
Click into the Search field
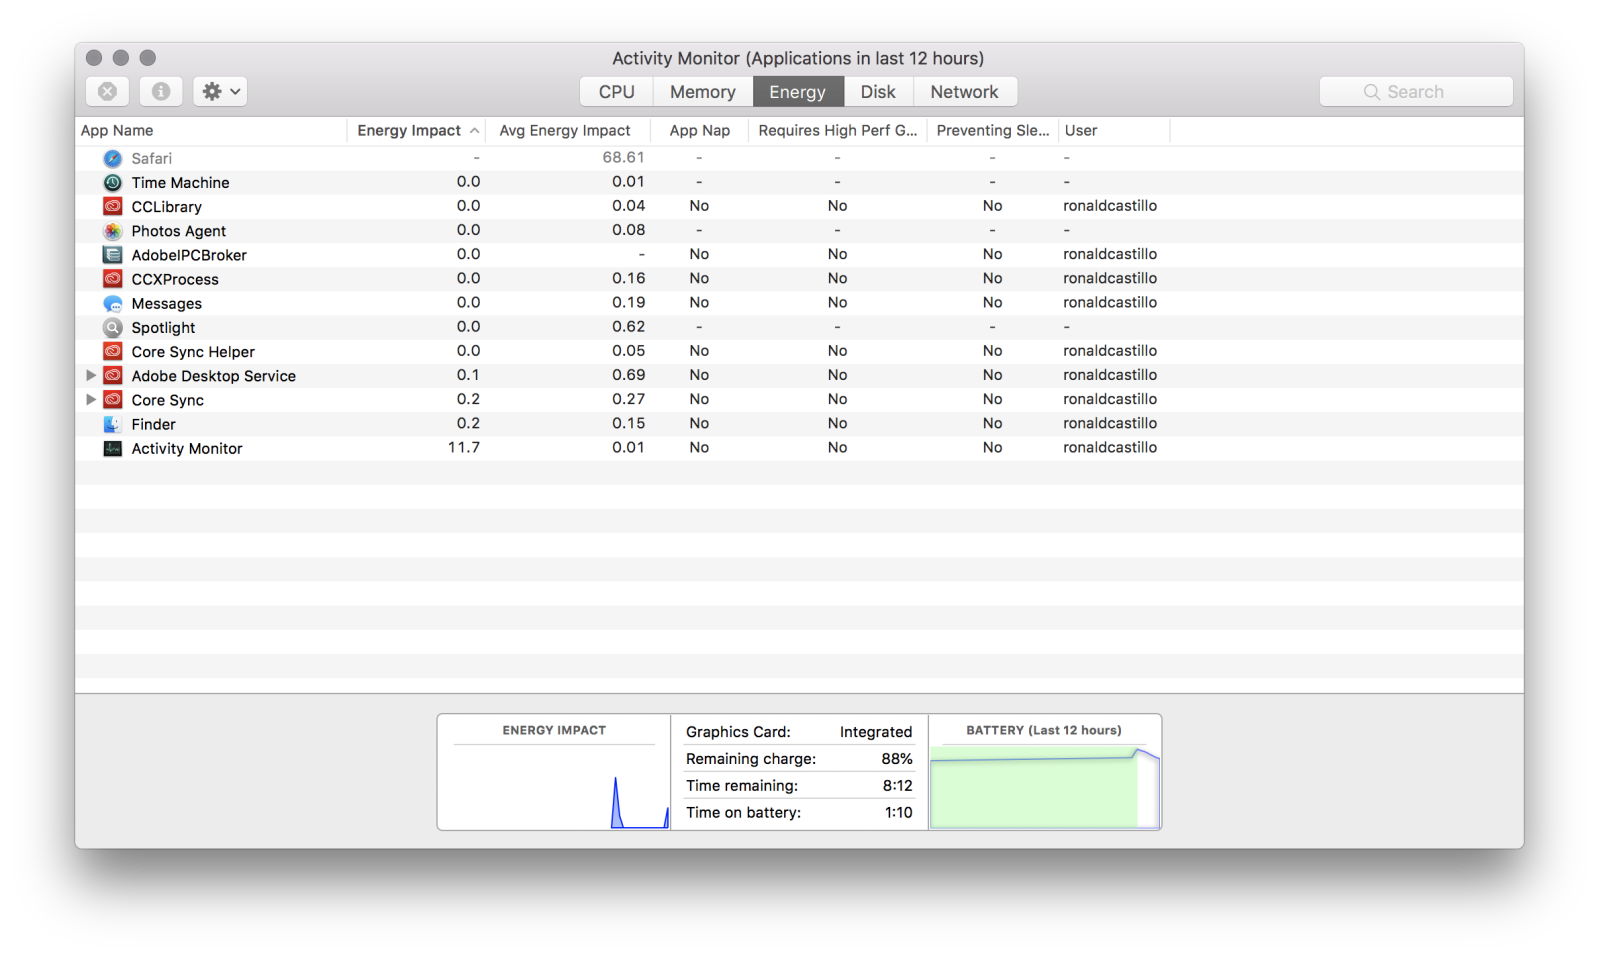point(1416,92)
